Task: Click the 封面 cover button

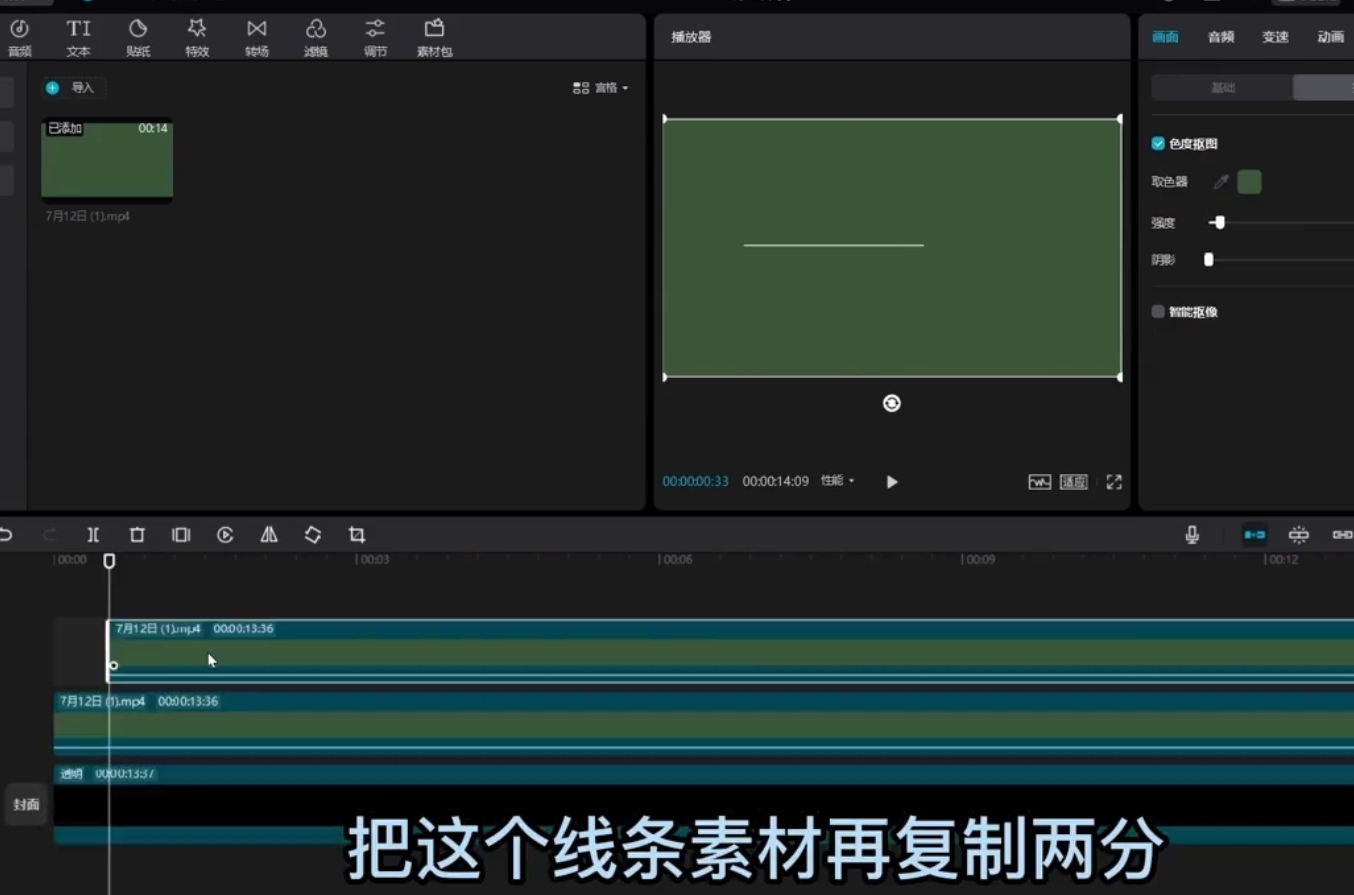Action: click(x=27, y=804)
